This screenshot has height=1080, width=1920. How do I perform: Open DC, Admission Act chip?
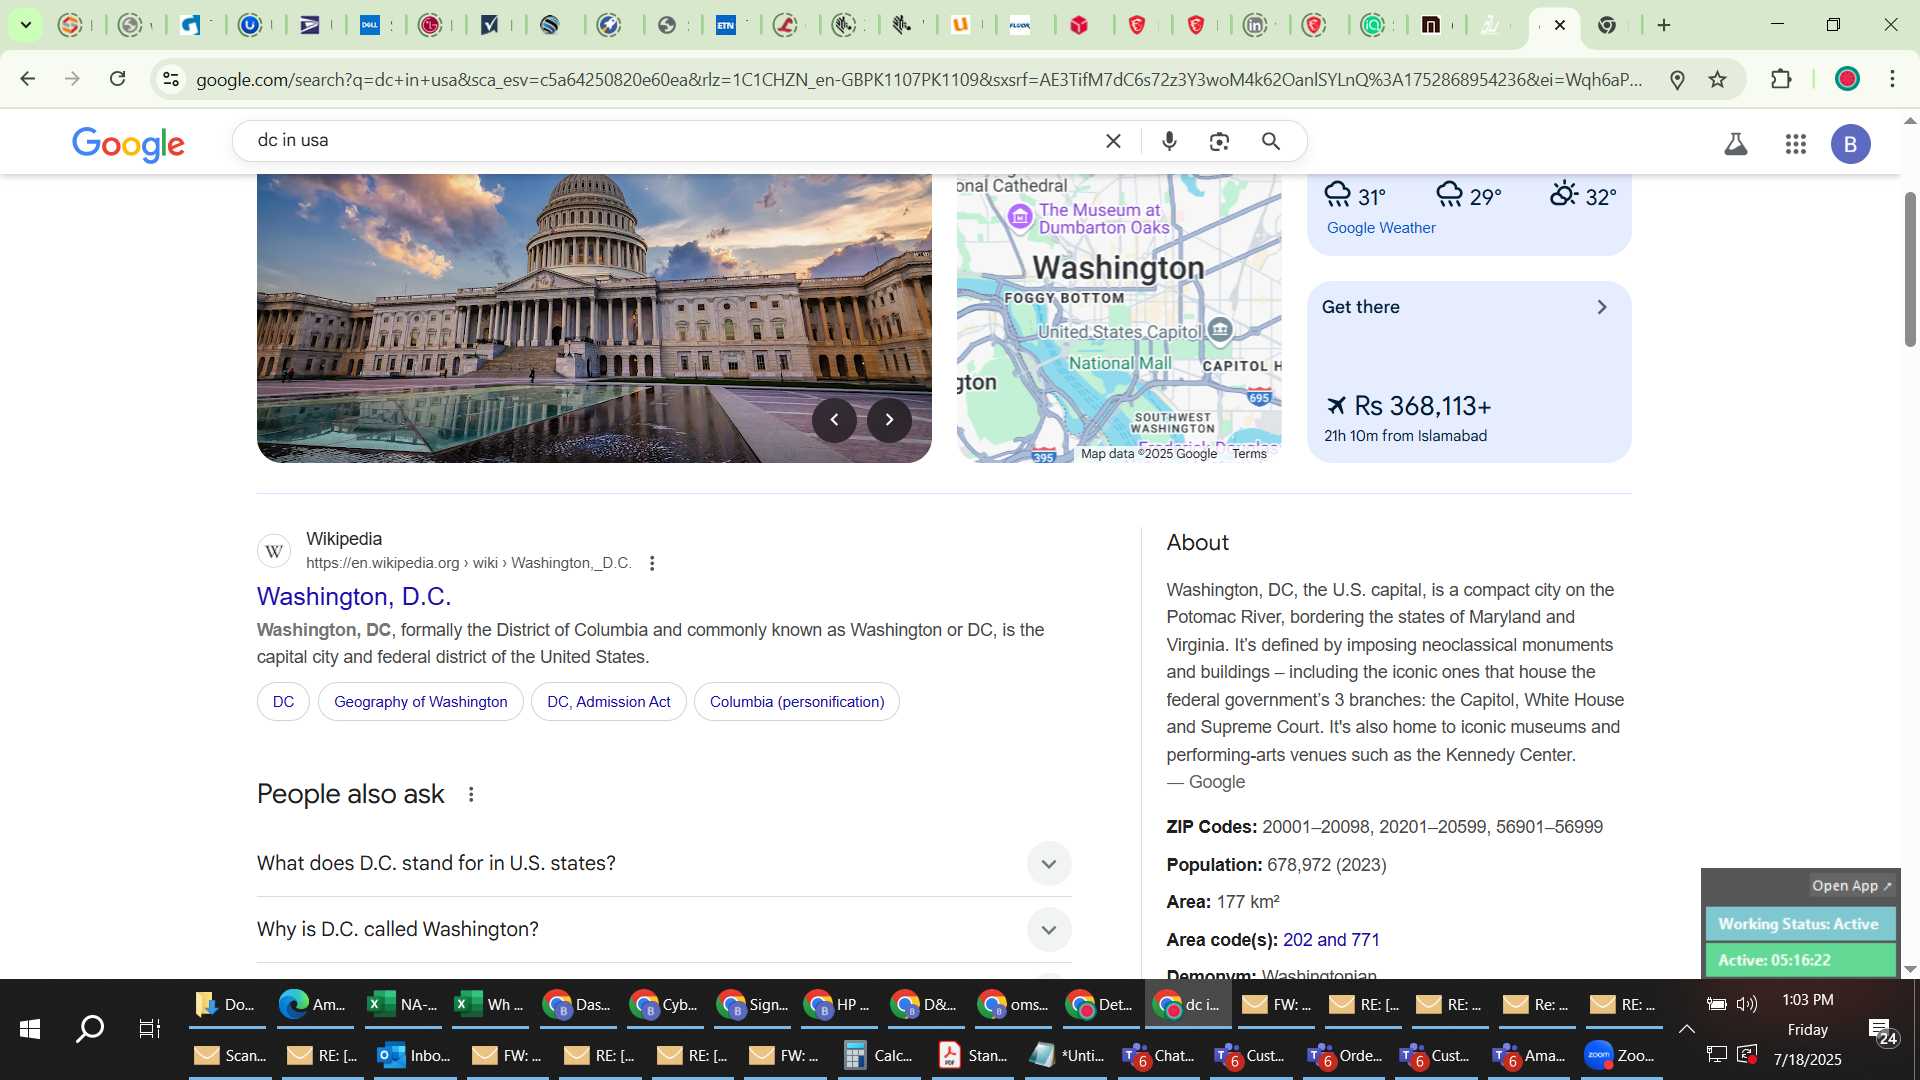(608, 702)
